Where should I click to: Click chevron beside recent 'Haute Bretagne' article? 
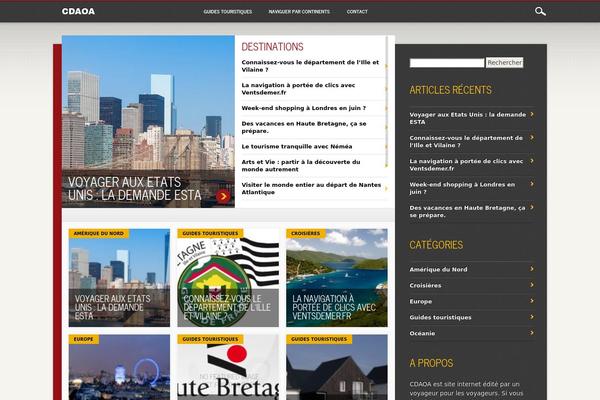pos(532,207)
